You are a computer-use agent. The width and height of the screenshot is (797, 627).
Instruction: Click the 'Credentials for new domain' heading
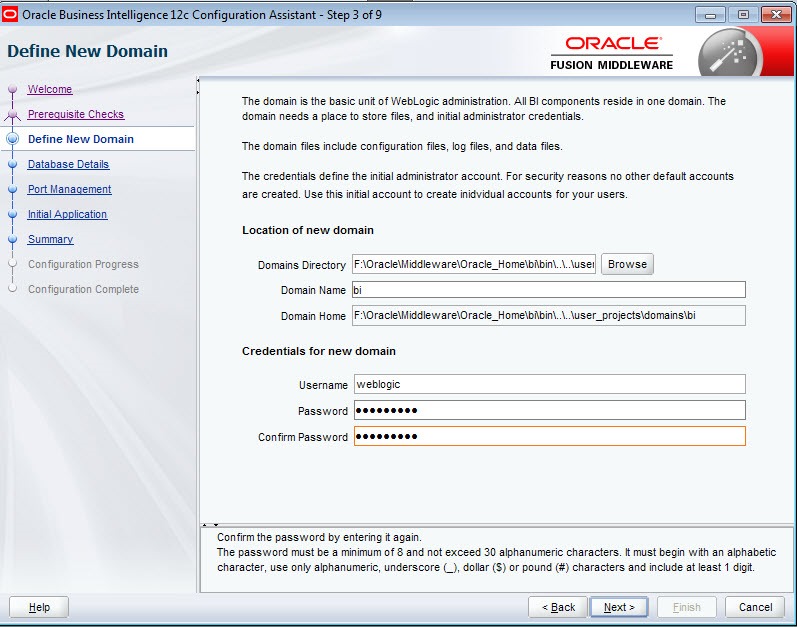coord(319,351)
